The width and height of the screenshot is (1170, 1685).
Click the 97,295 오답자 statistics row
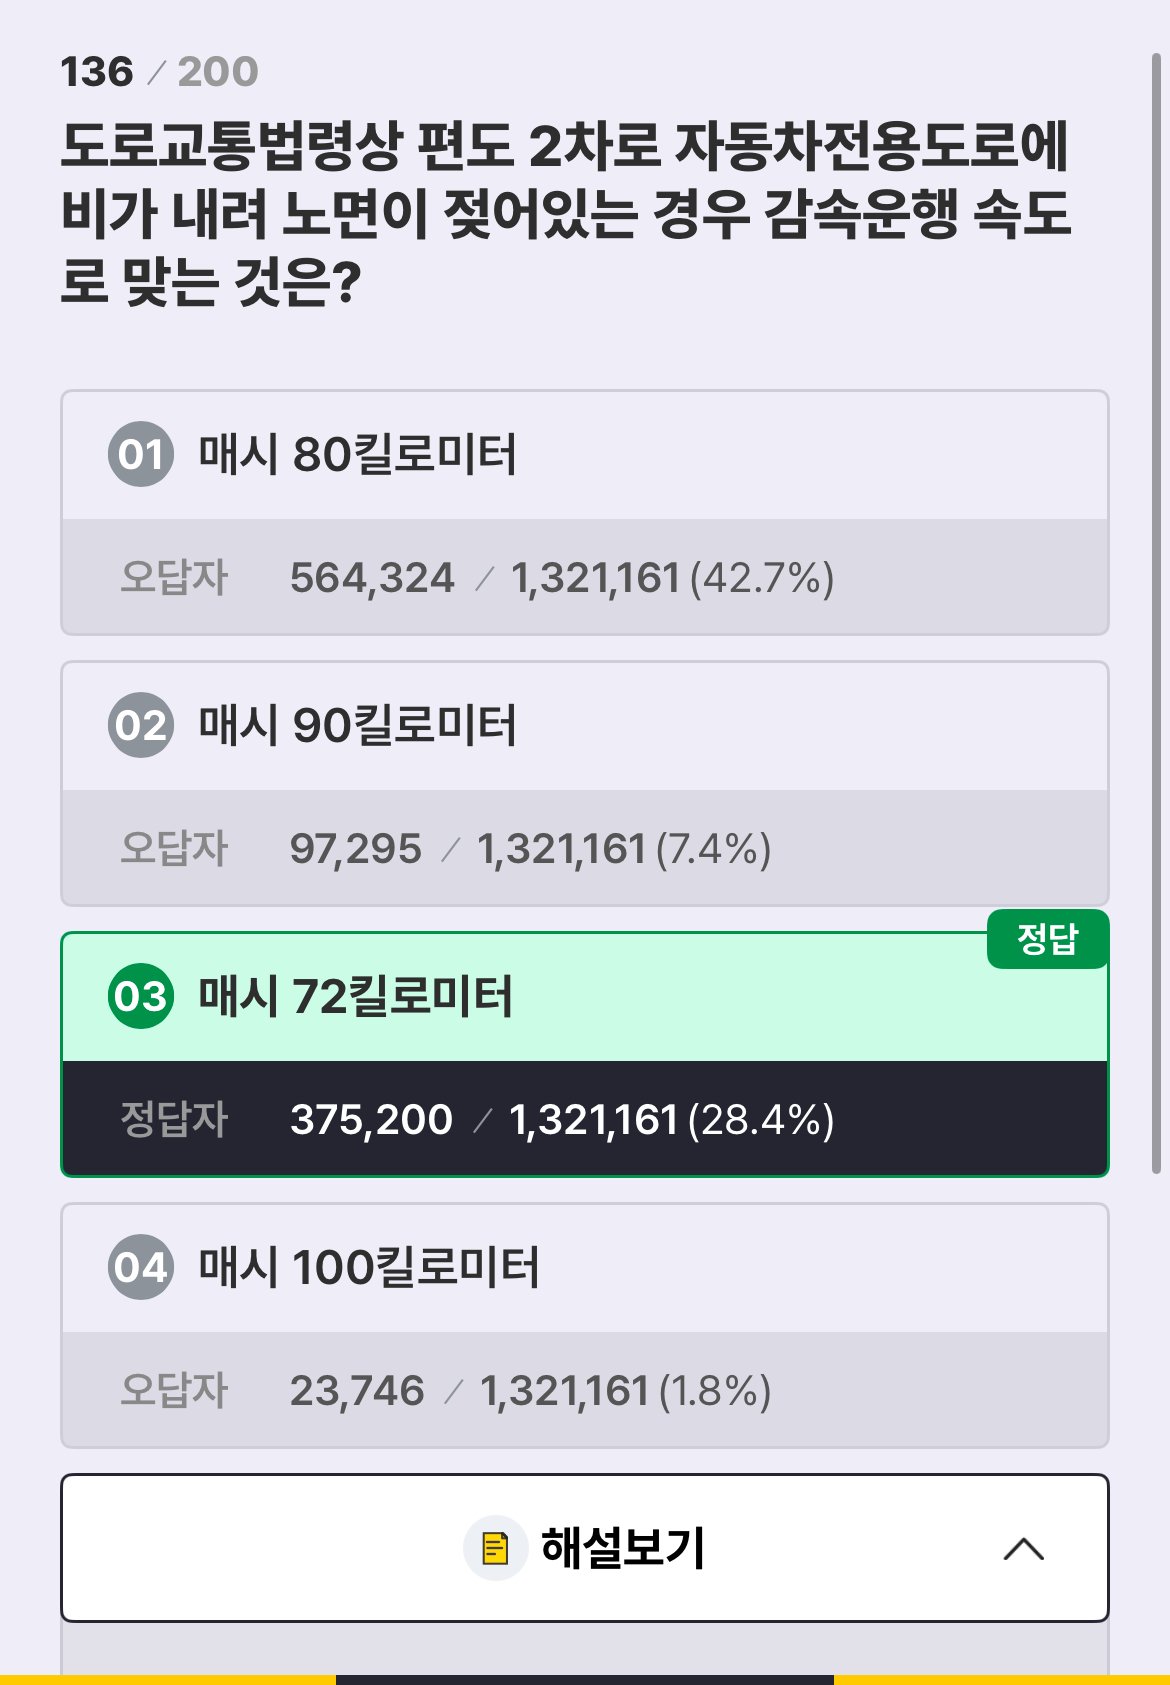click(584, 848)
